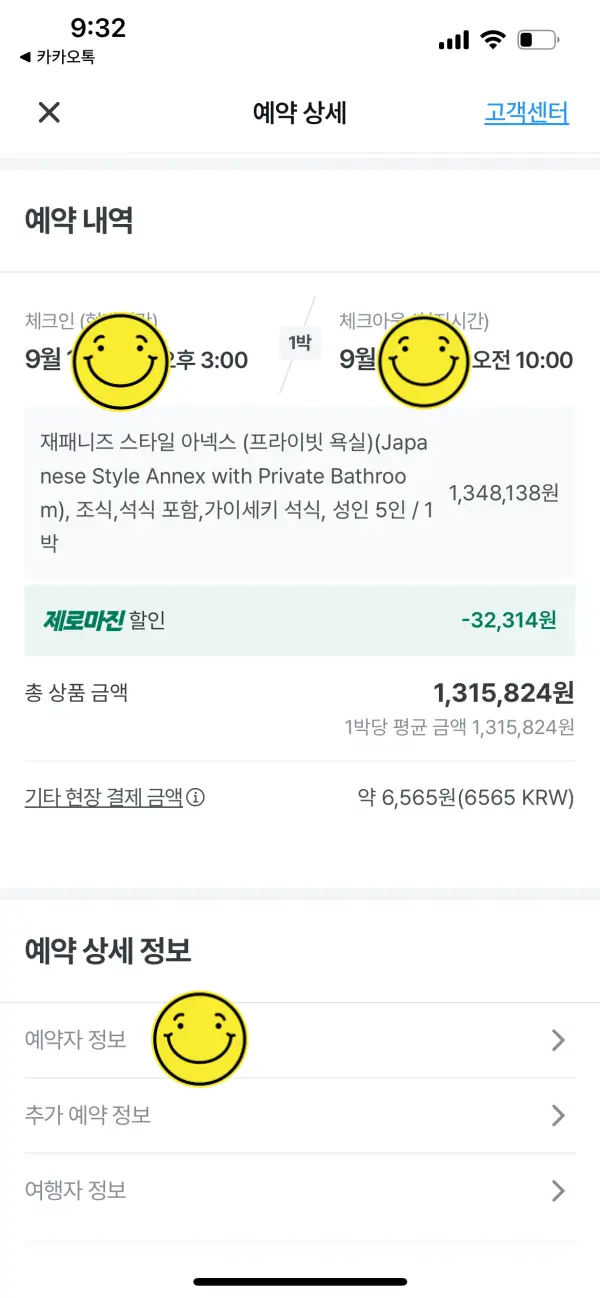Expand 추가 예약 정보 section
This screenshot has height=1298, width=600.
pyautogui.click(x=300, y=1115)
